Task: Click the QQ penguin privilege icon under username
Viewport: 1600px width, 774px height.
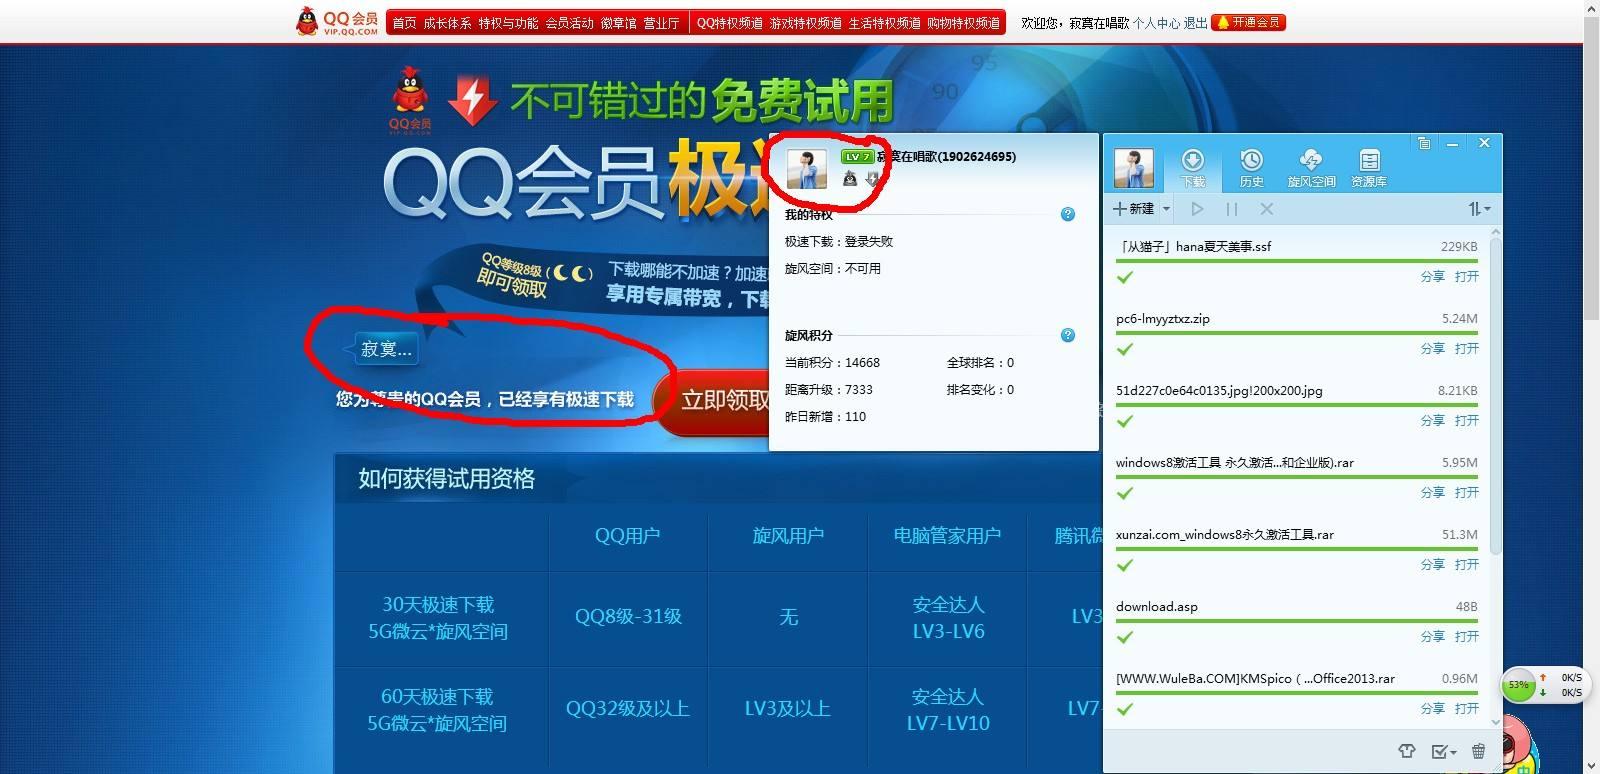Action: coord(849,179)
